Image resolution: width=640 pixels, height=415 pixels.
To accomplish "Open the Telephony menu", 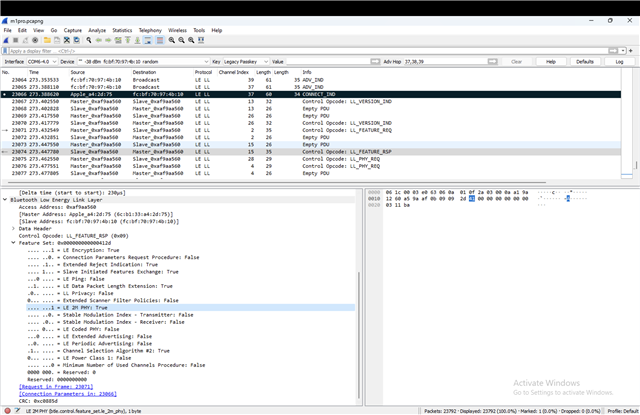I will tap(150, 30).
